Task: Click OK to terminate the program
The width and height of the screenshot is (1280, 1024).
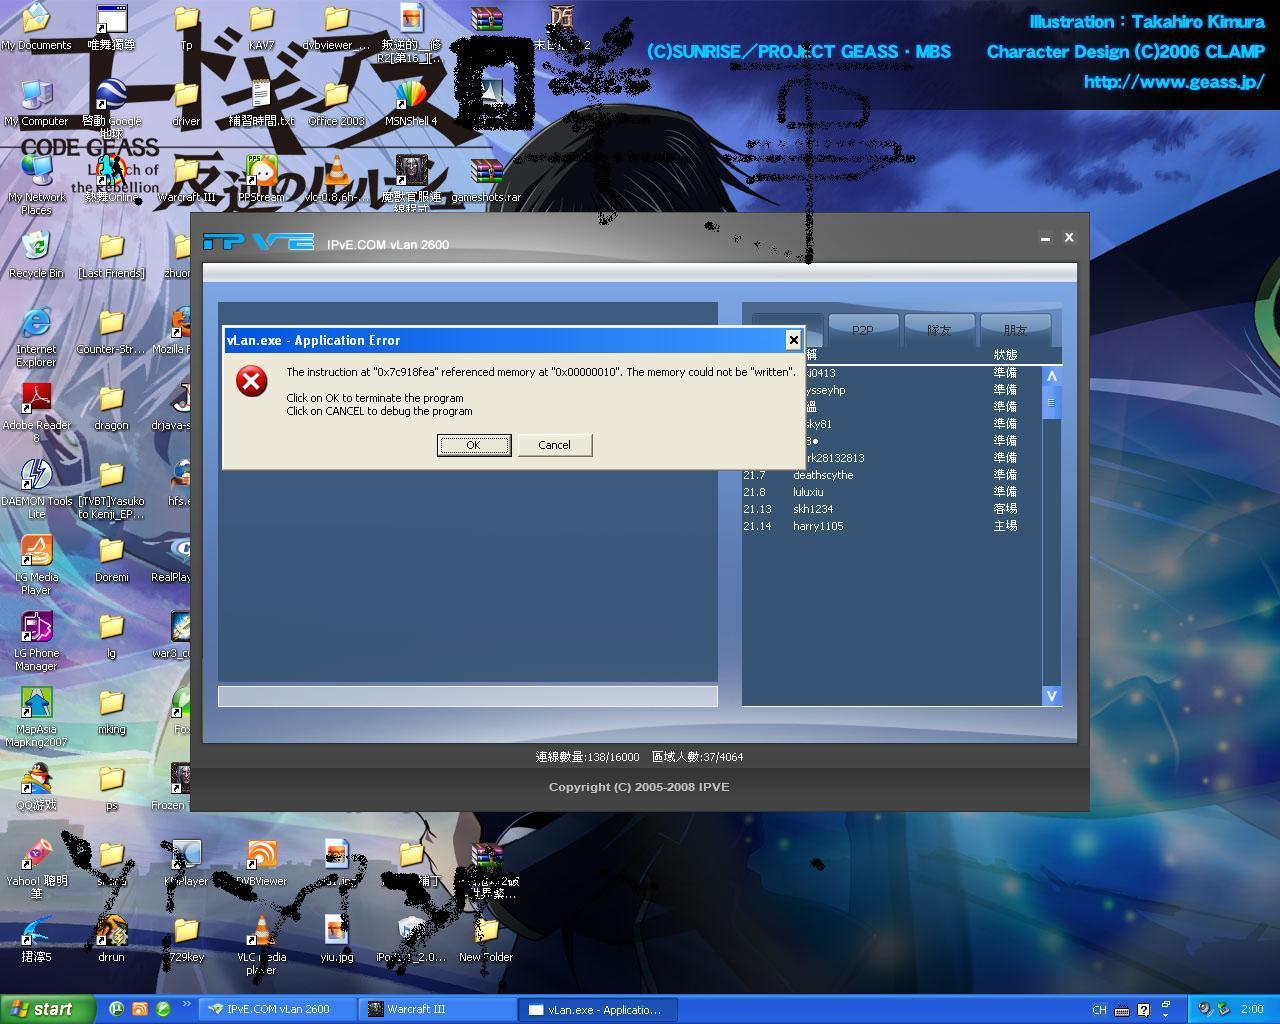Action: point(474,445)
